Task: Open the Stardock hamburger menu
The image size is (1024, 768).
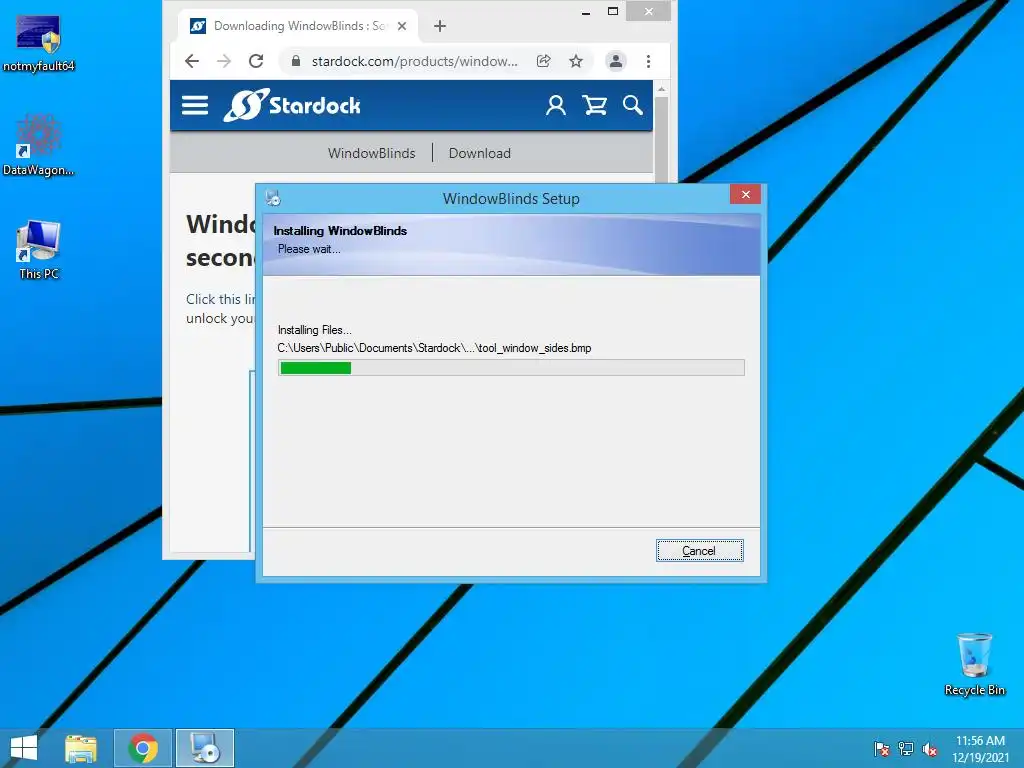Action: coord(195,105)
